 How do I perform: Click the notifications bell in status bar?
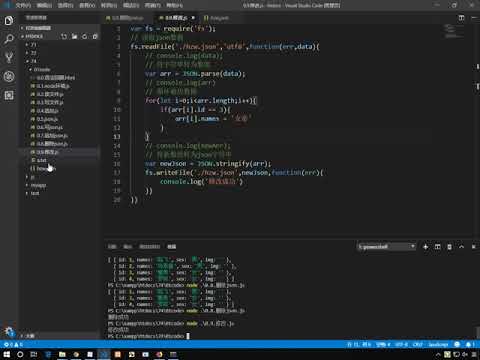(469, 344)
